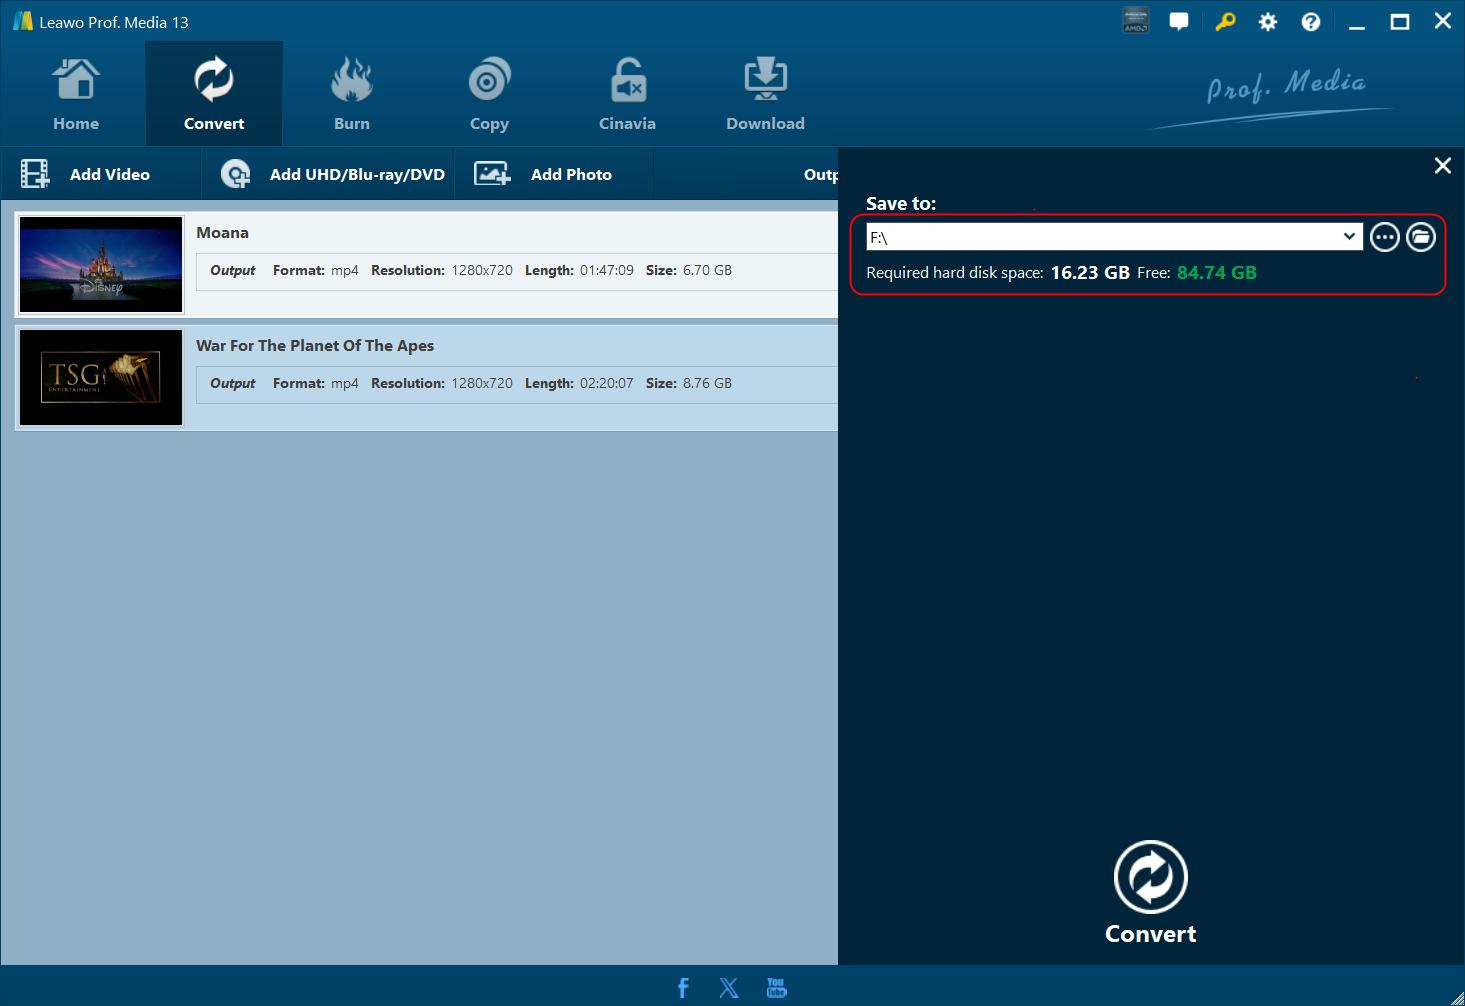This screenshot has height=1006, width=1465.
Task: Browse for output folder with ellipsis icon
Action: (1384, 237)
